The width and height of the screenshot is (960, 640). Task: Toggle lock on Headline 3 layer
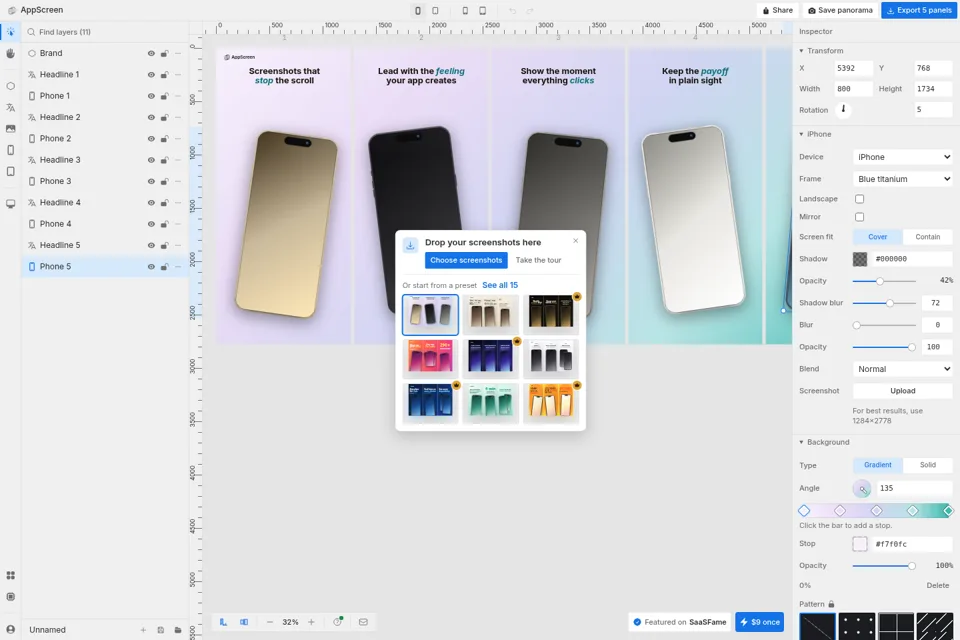[164, 160]
